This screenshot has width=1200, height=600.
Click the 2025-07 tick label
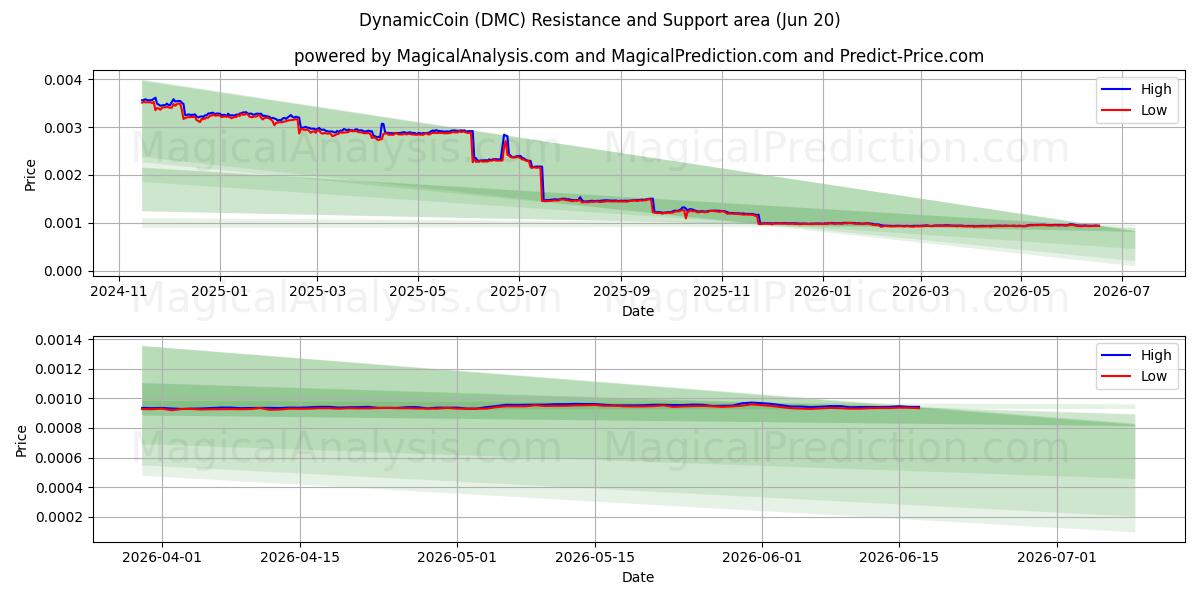pos(519,291)
